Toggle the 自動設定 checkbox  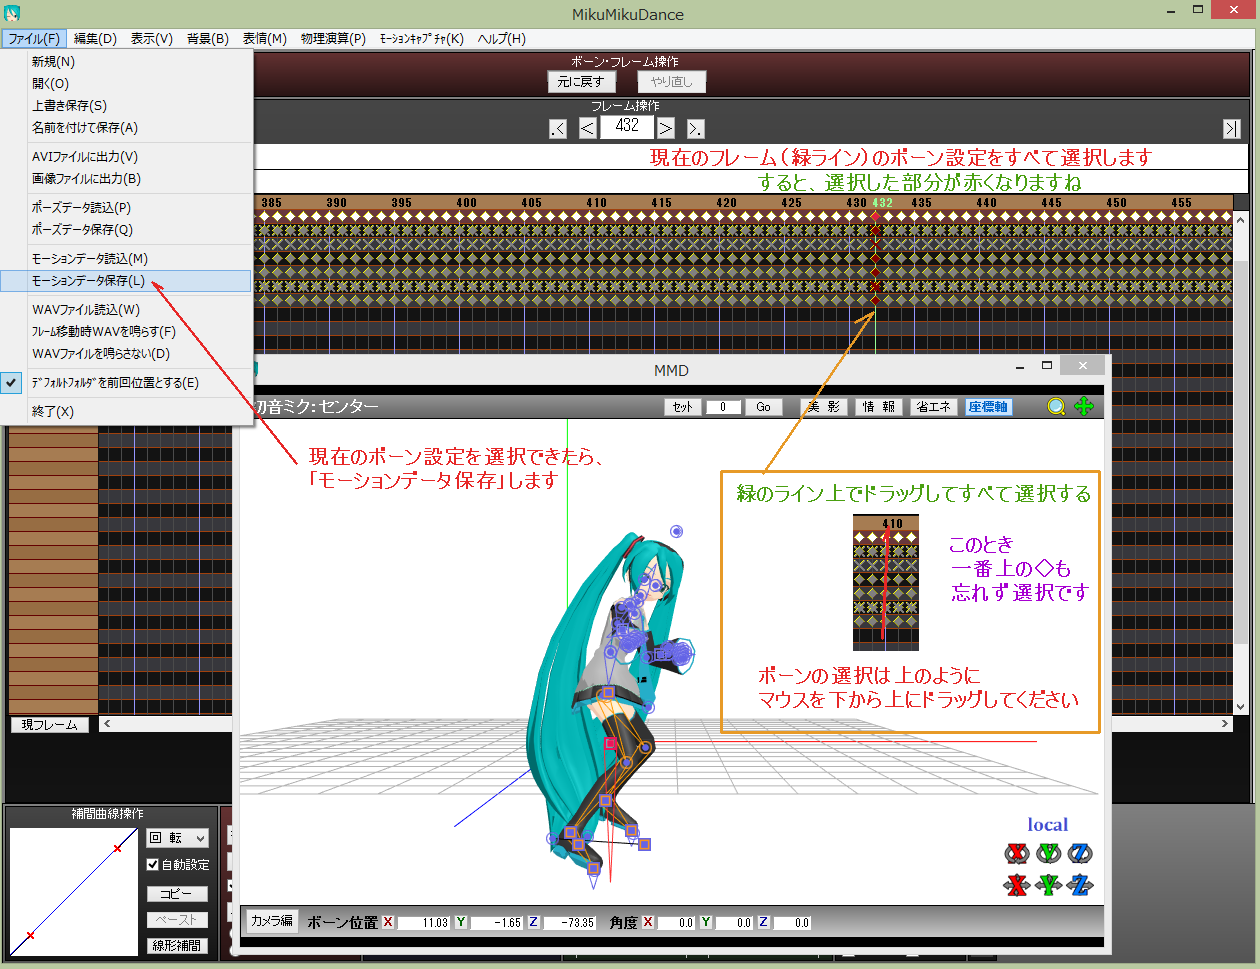click(x=153, y=864)
